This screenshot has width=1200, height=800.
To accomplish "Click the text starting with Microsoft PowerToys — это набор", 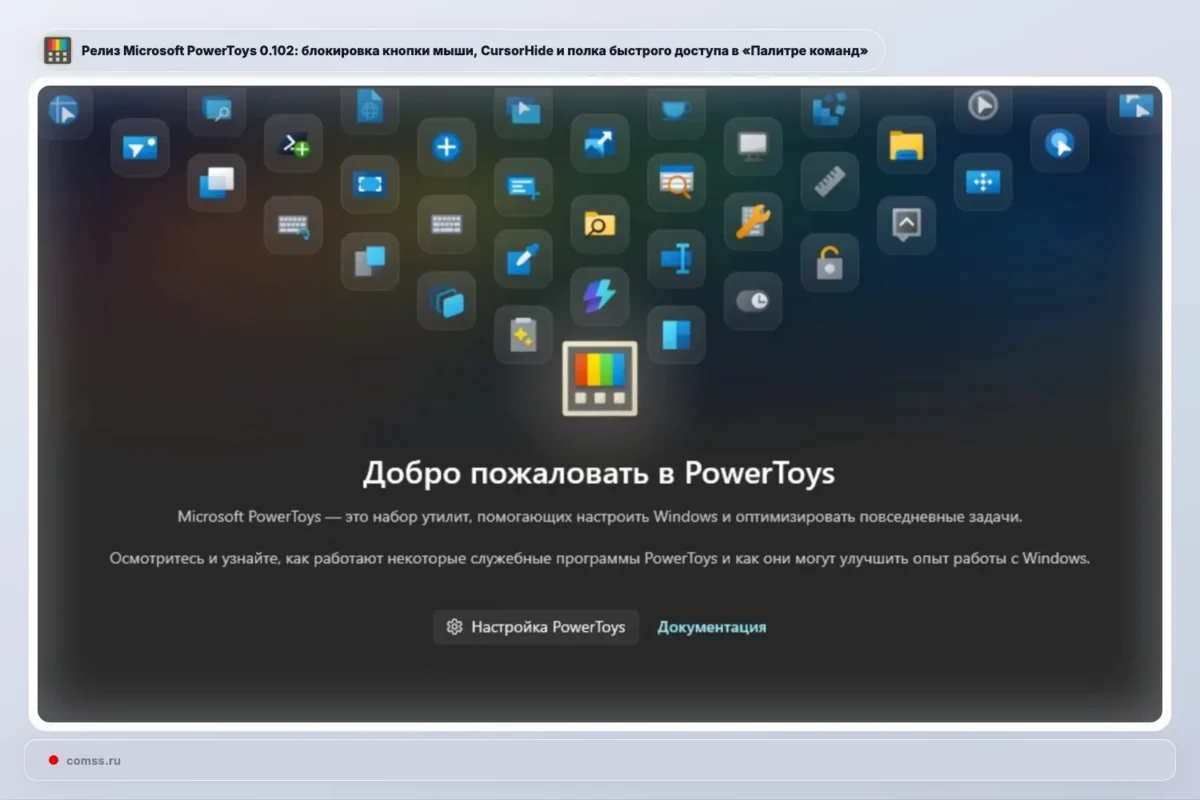I will (600, 517).
